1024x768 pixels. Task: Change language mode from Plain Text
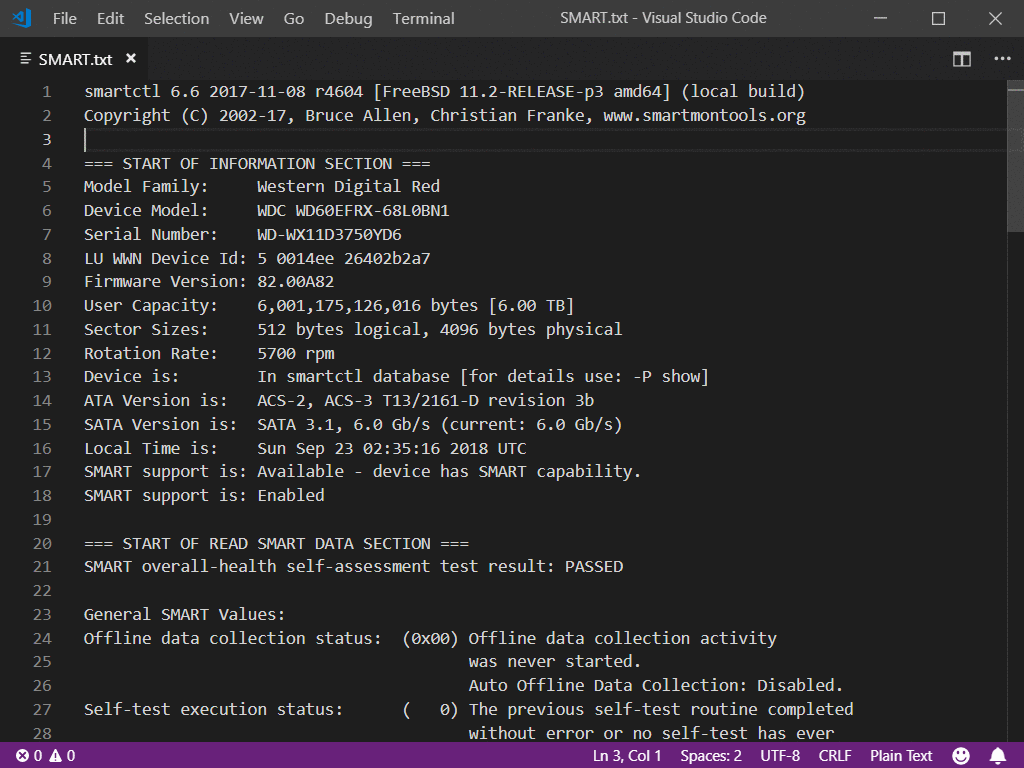(900, 756)
